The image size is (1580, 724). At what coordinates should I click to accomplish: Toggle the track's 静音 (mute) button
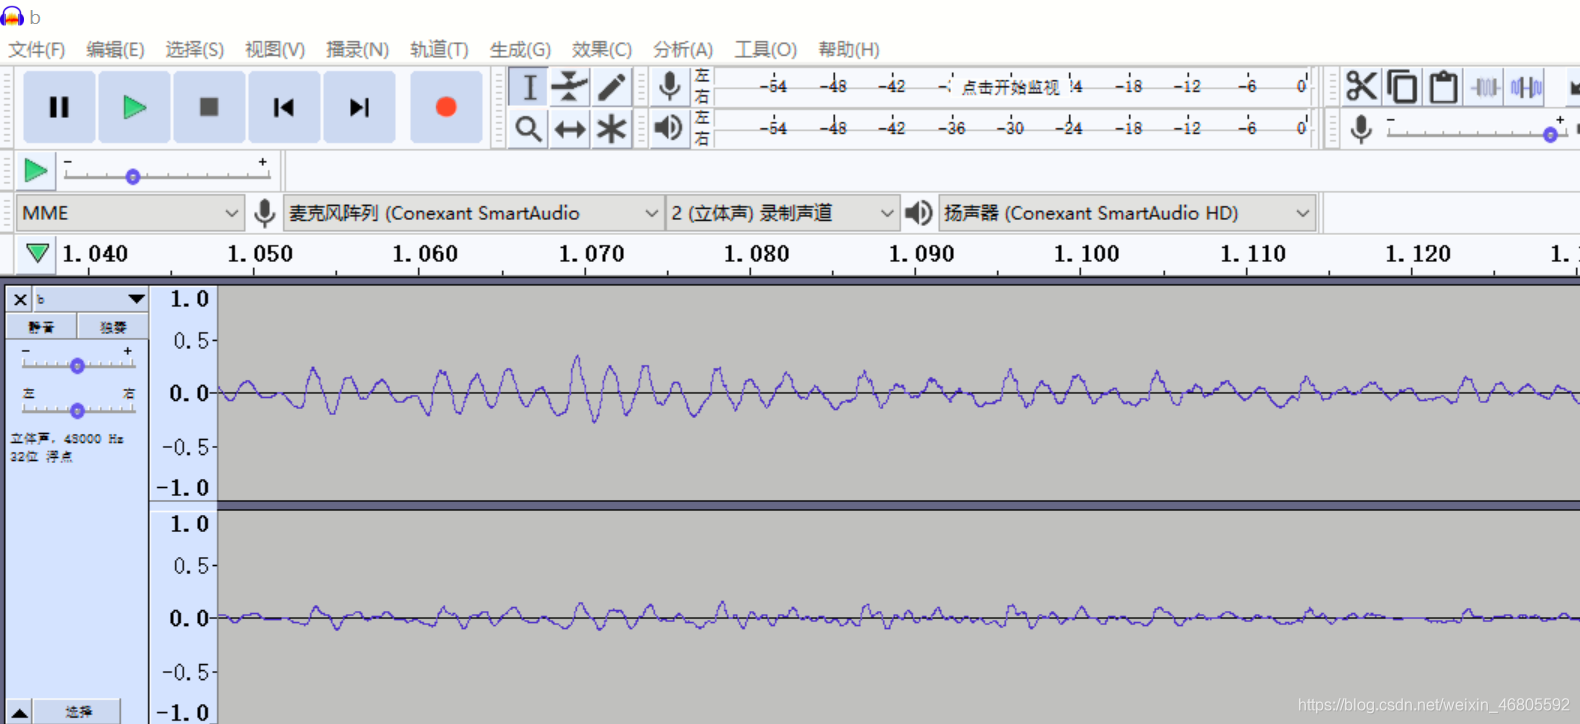[42, 327]
